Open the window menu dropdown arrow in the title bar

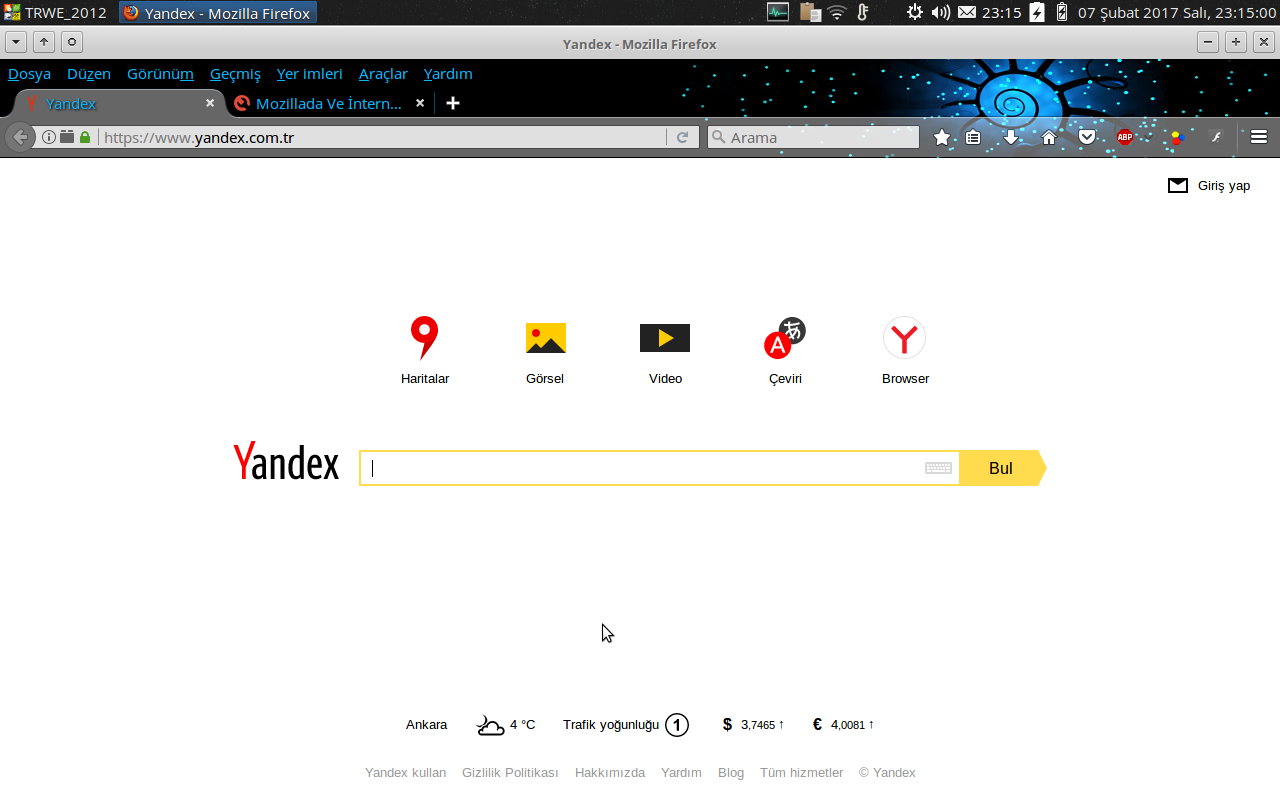[x=16, y=42]
